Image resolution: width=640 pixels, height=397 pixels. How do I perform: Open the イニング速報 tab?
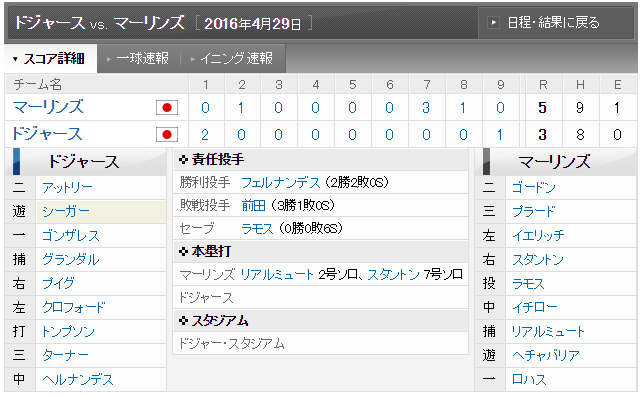coord(232,59)
